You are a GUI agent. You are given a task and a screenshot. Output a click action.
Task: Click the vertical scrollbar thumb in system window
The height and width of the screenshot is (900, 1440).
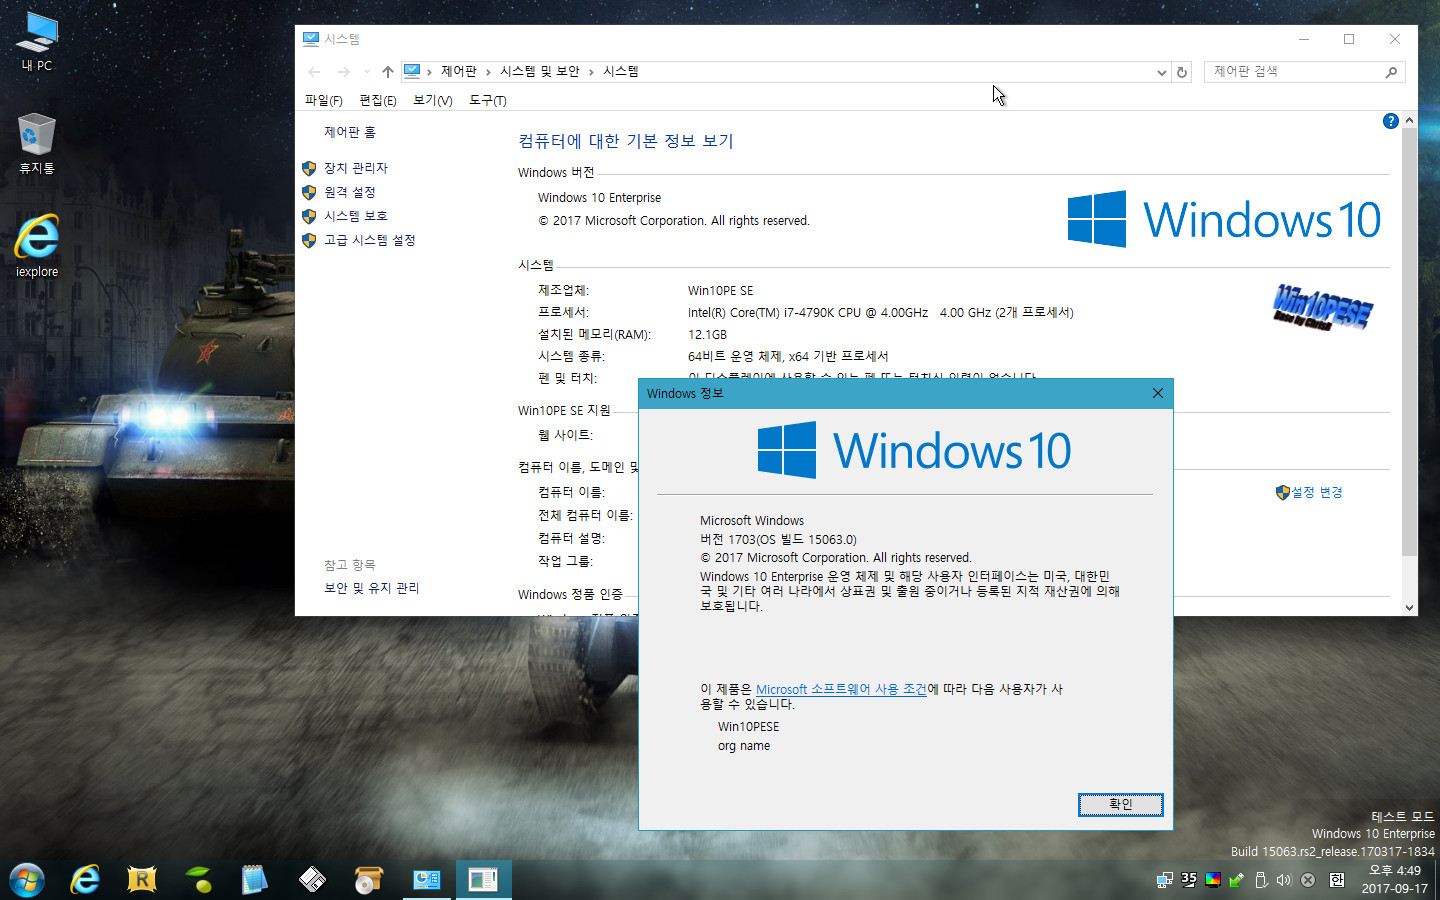1409,341
